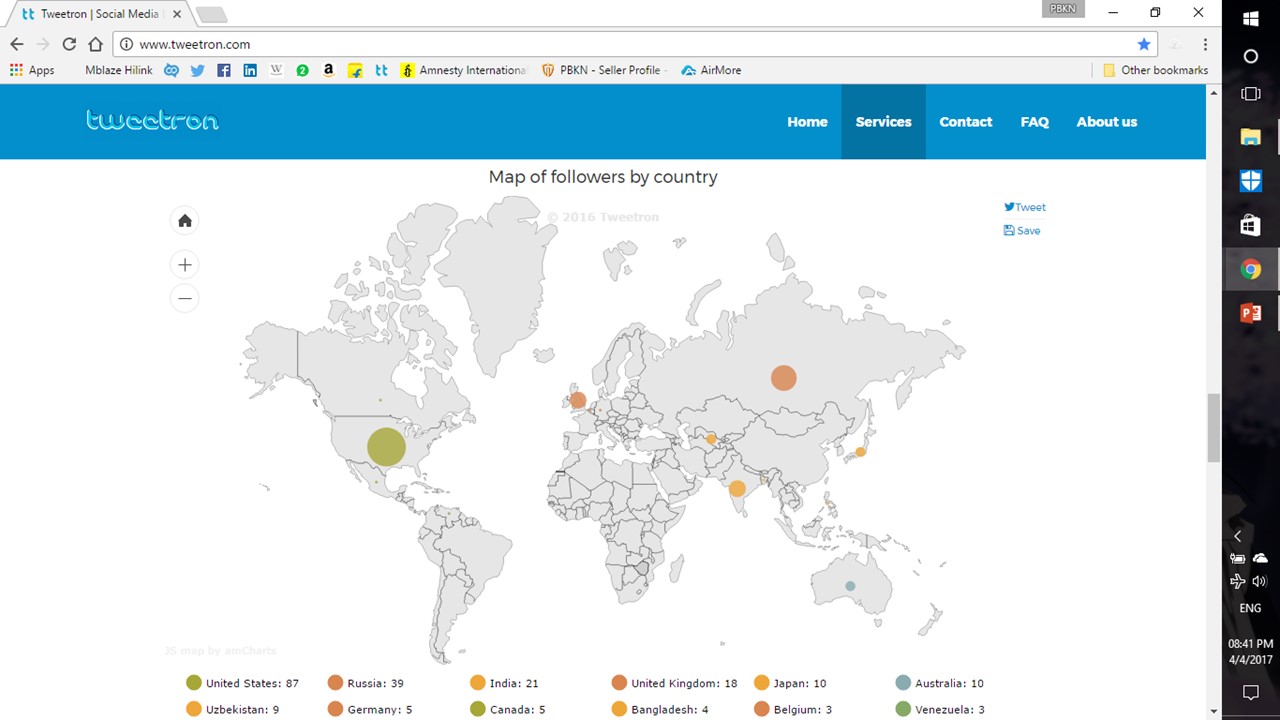Image resolution: width=1280 pixels, height=720 pixels.
Task: Zoom in on the followers map
Action: click(x=185, y=265)
